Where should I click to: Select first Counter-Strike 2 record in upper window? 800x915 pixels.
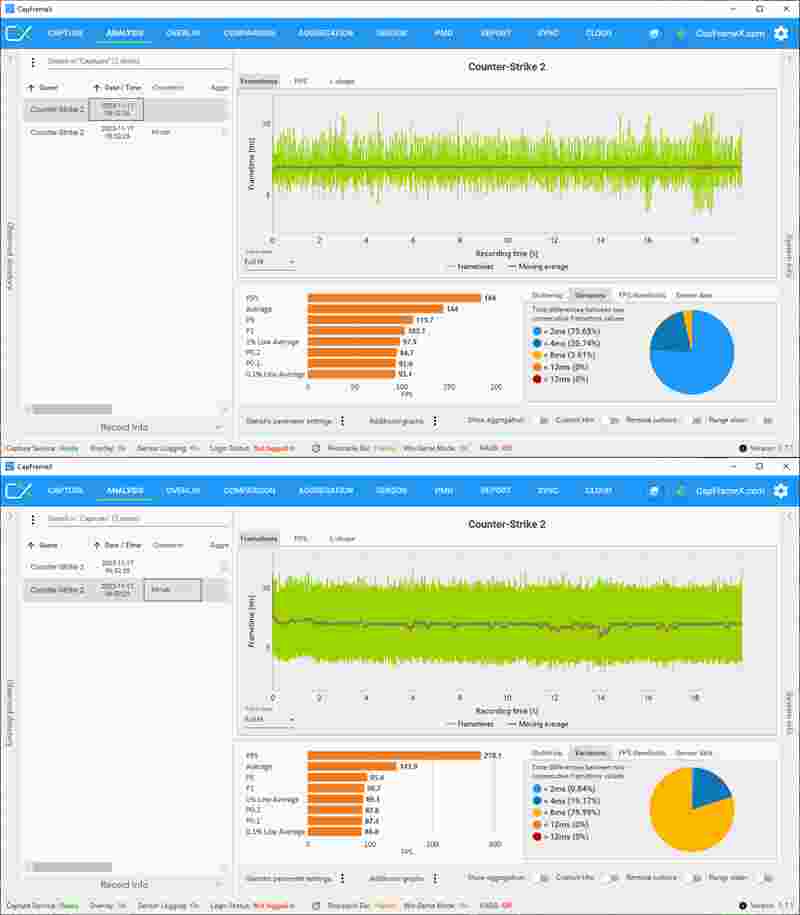pos(124,110)
